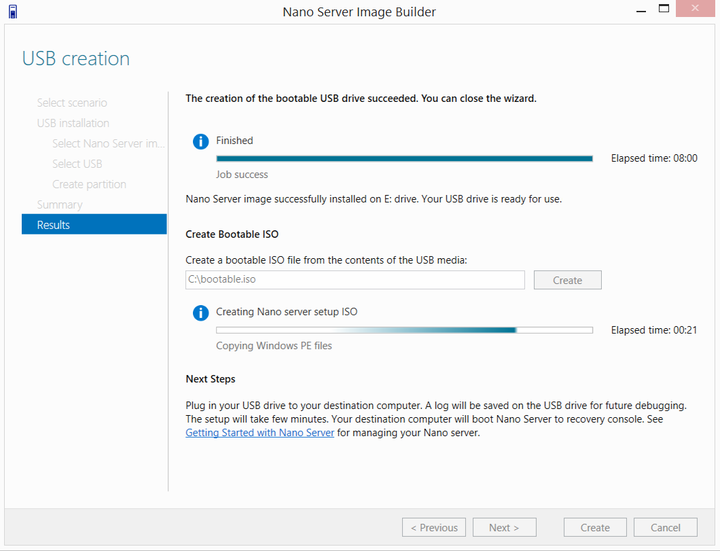
Task: Click the info icon beside Creating Nano server setup ISO
Action: tap(201, 313)
